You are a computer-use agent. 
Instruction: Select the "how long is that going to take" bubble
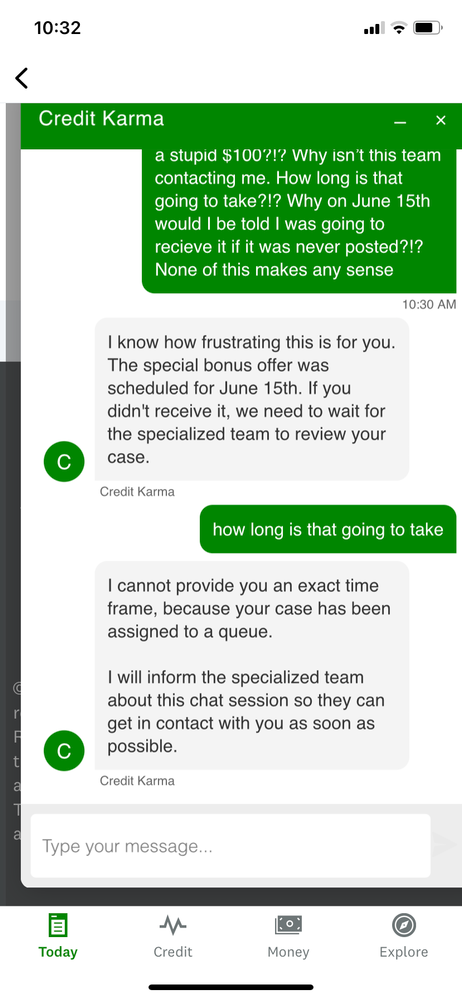tap(328, 529)
